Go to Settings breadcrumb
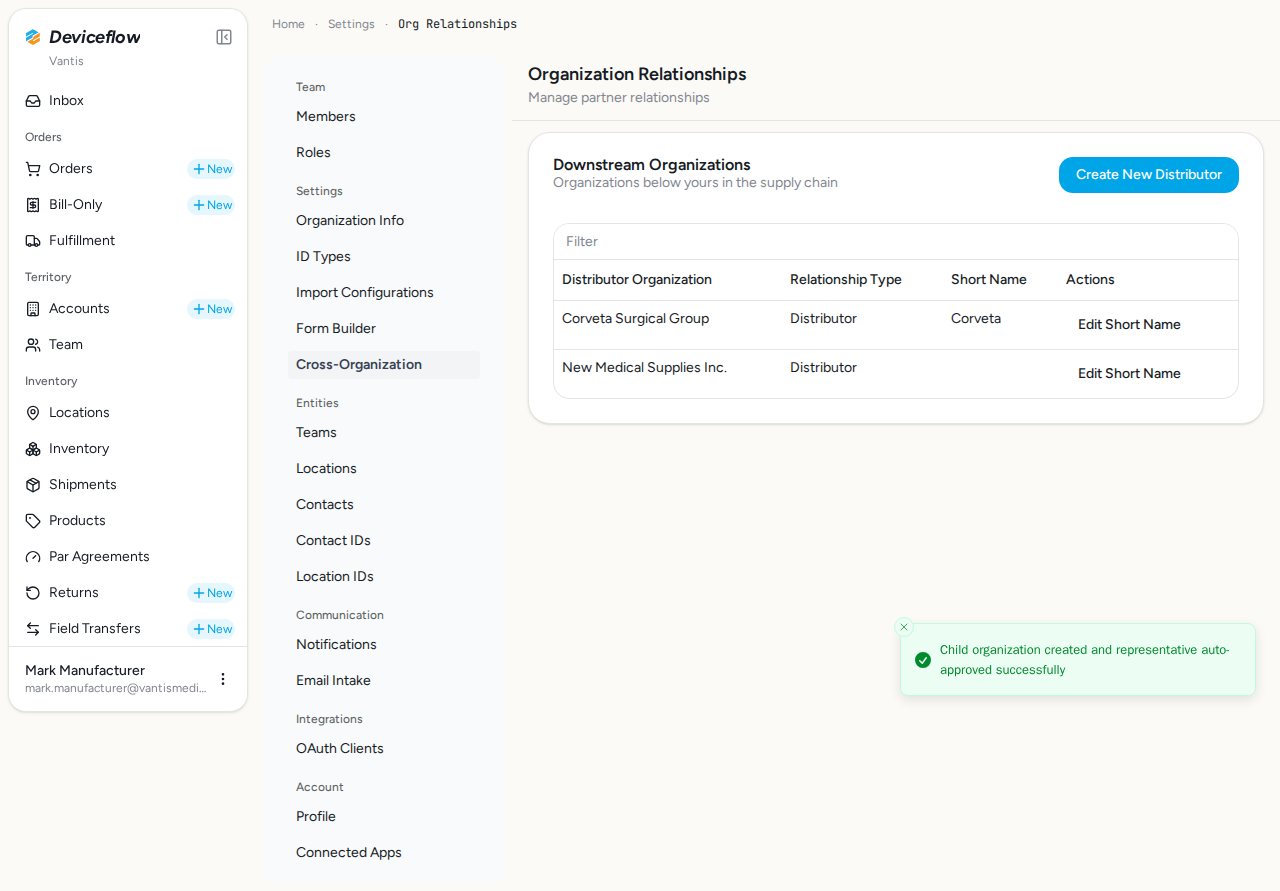Viewport: 1280px width, 891px height. point(351,24)
